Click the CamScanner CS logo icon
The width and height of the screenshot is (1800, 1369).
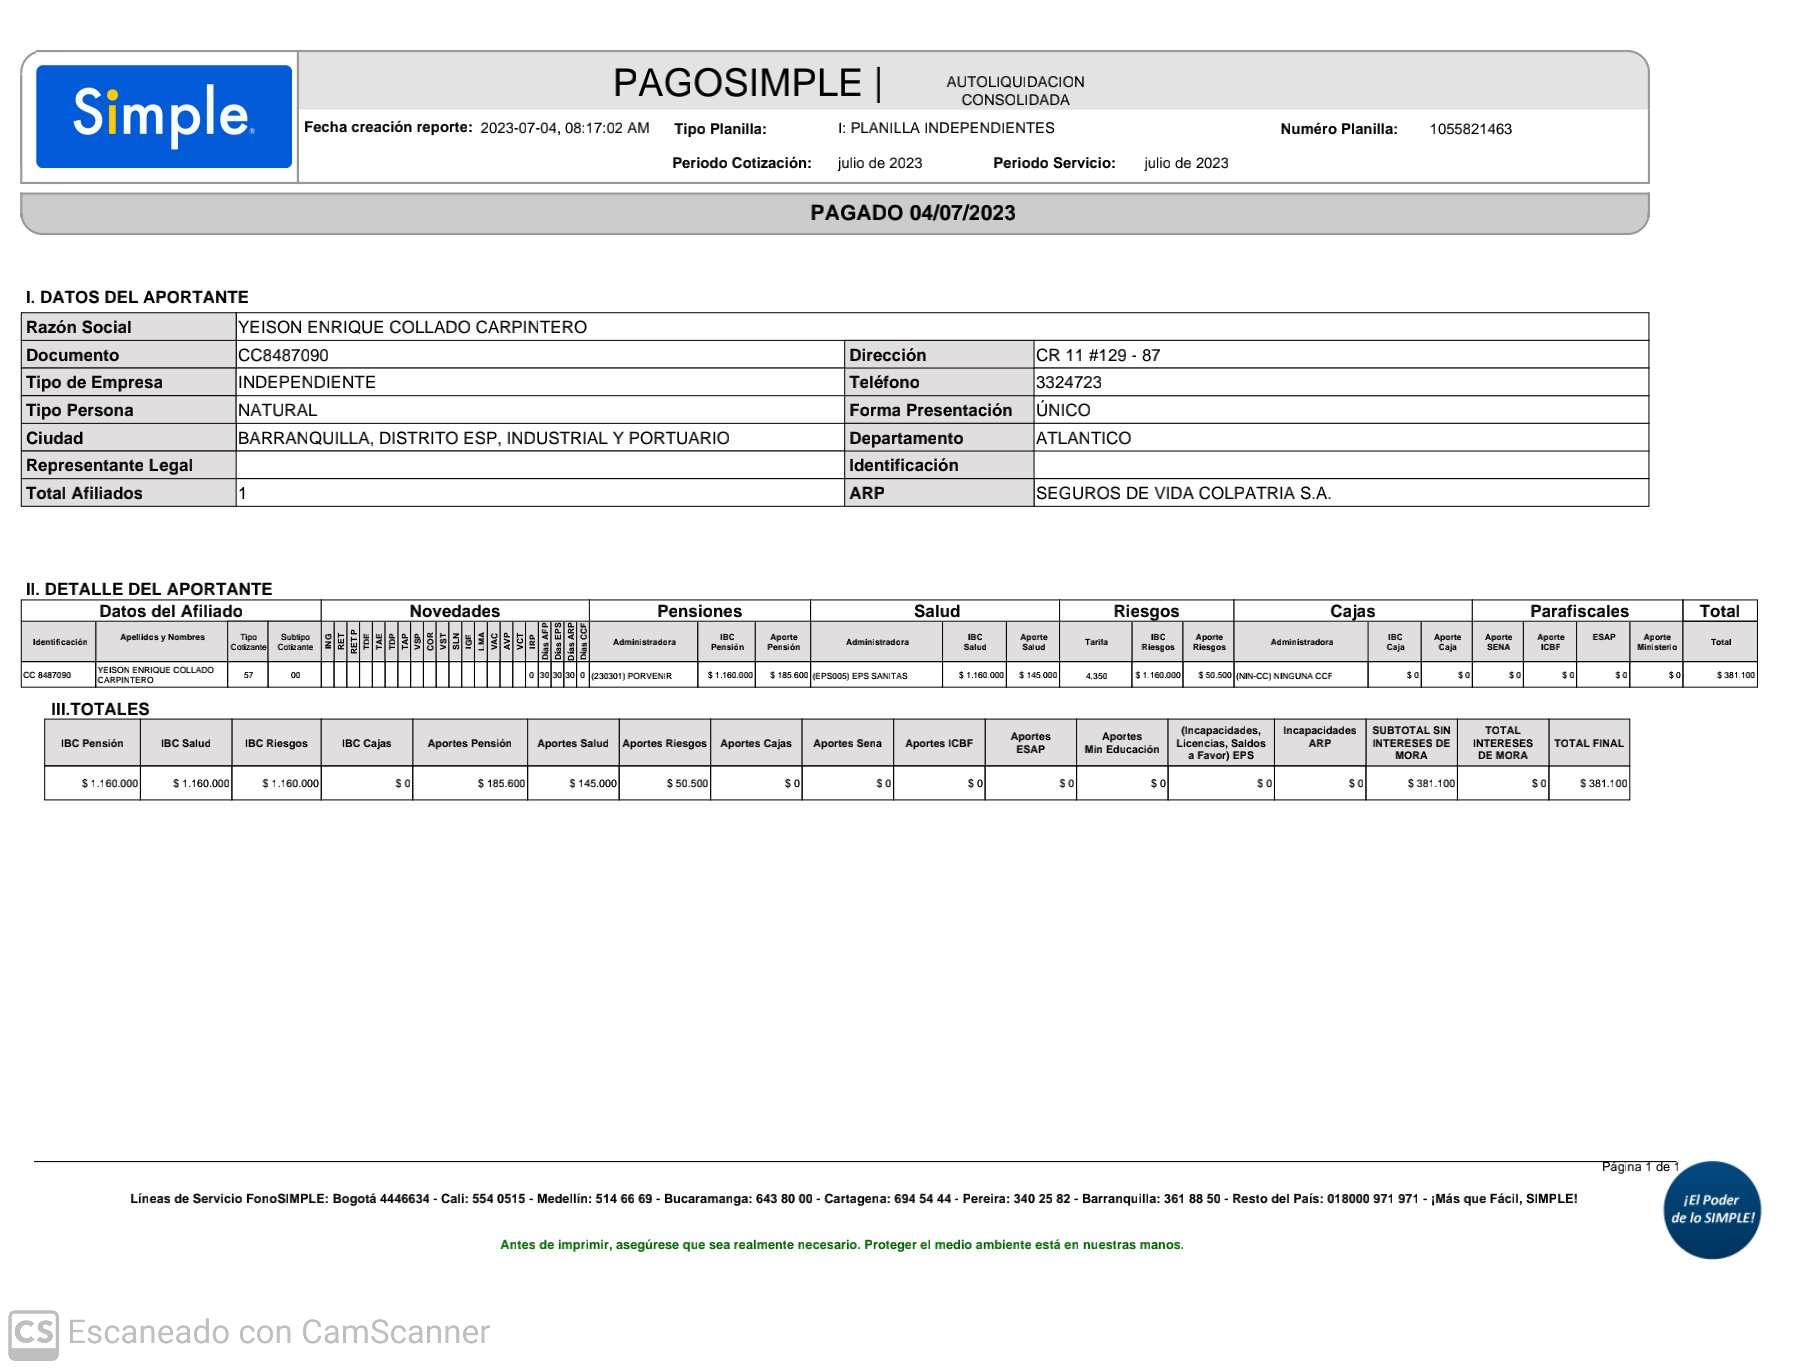(x=34, y=1333)
